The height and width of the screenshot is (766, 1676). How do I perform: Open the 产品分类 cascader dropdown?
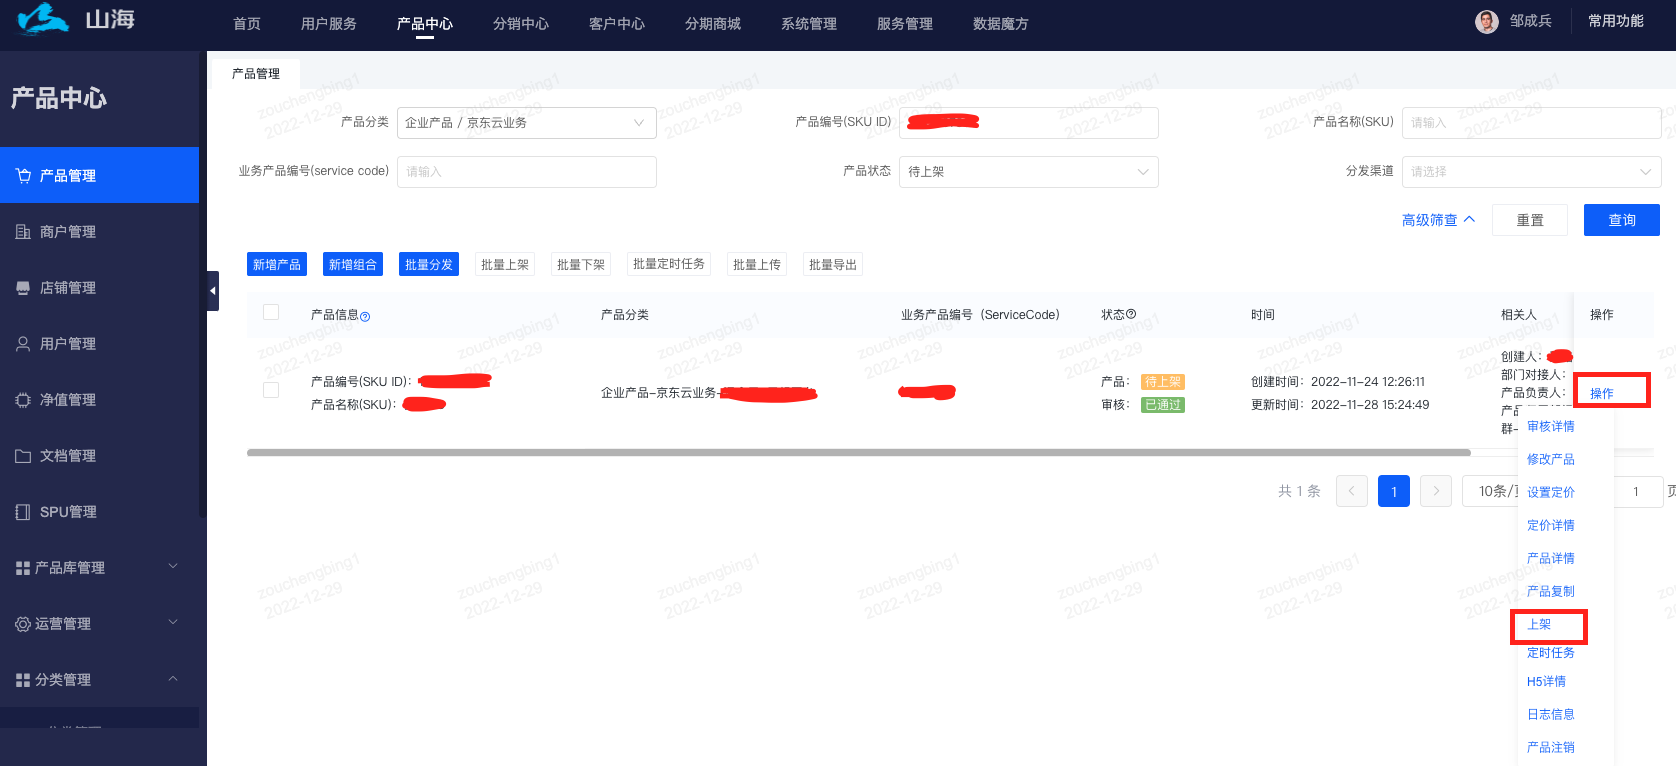(527, 123)
